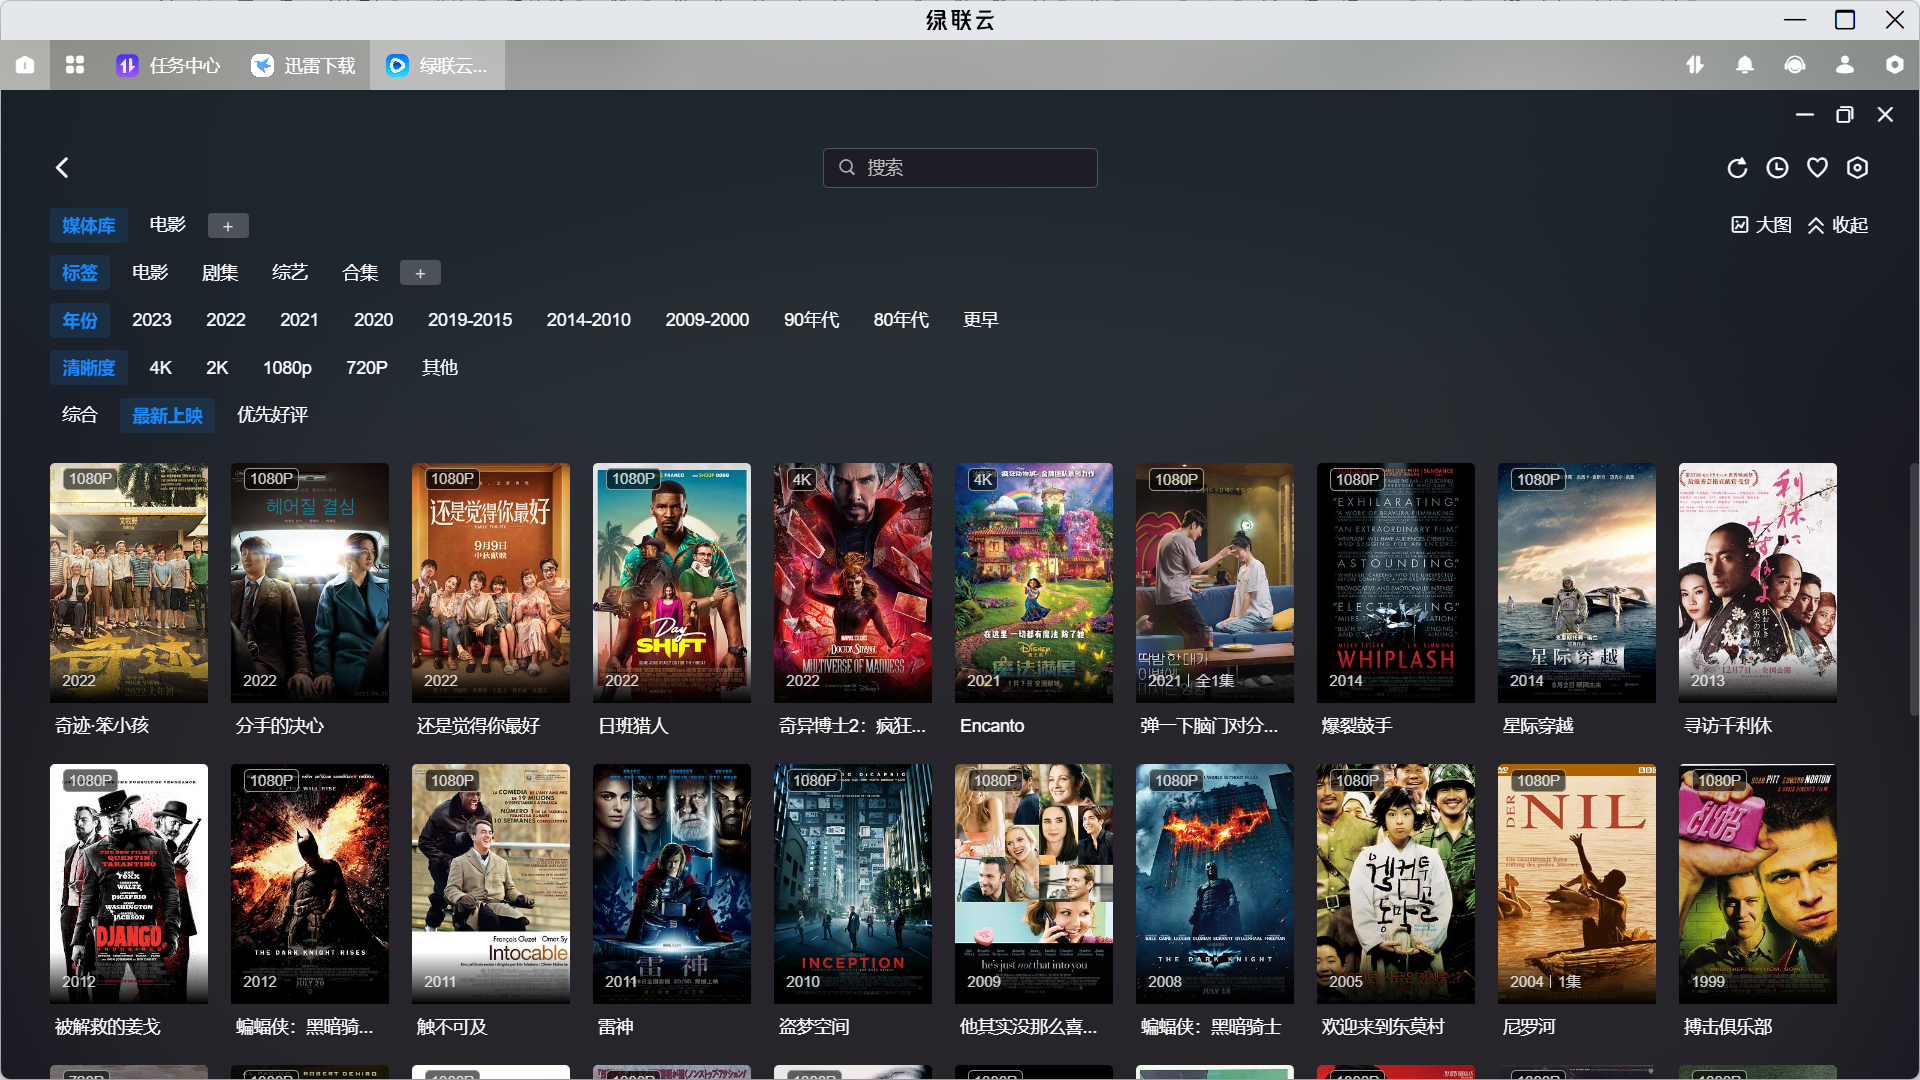Screen dimensions: 1920x1080
Task: Switch to 迅雷下载 tab
Action: pos(304,65)
